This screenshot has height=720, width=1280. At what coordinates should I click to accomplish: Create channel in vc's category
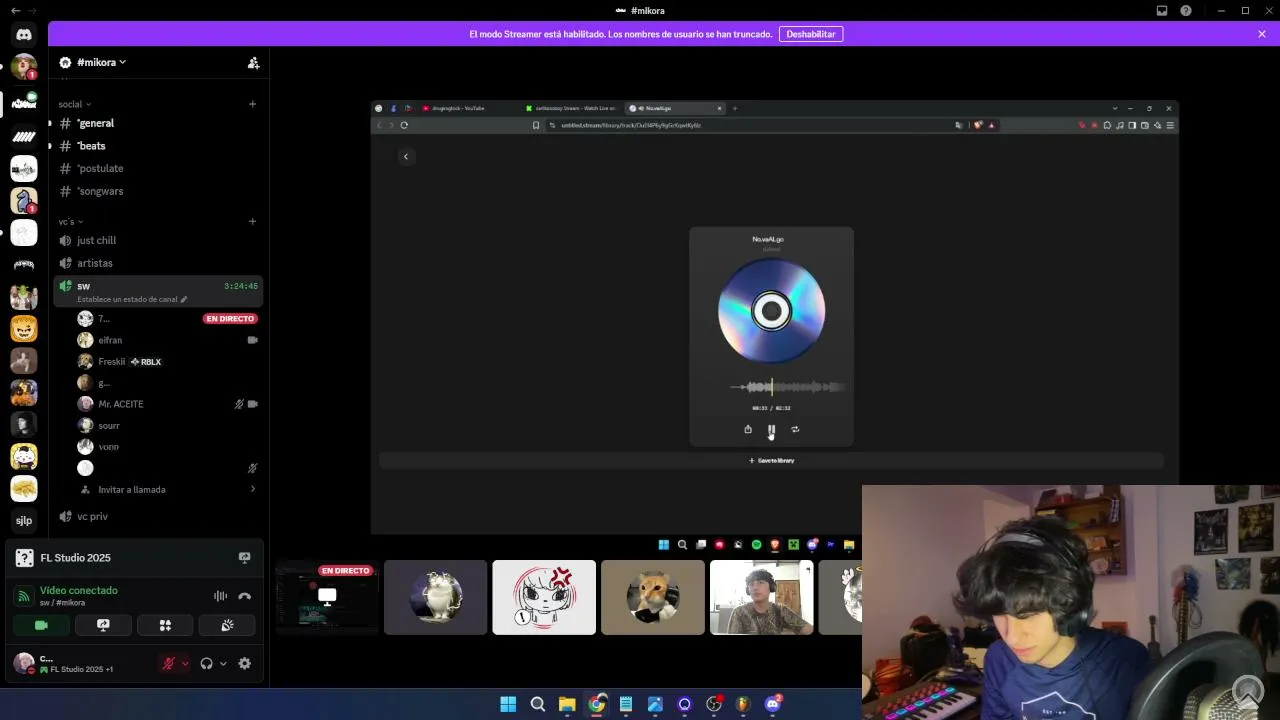tap(252, 221)
